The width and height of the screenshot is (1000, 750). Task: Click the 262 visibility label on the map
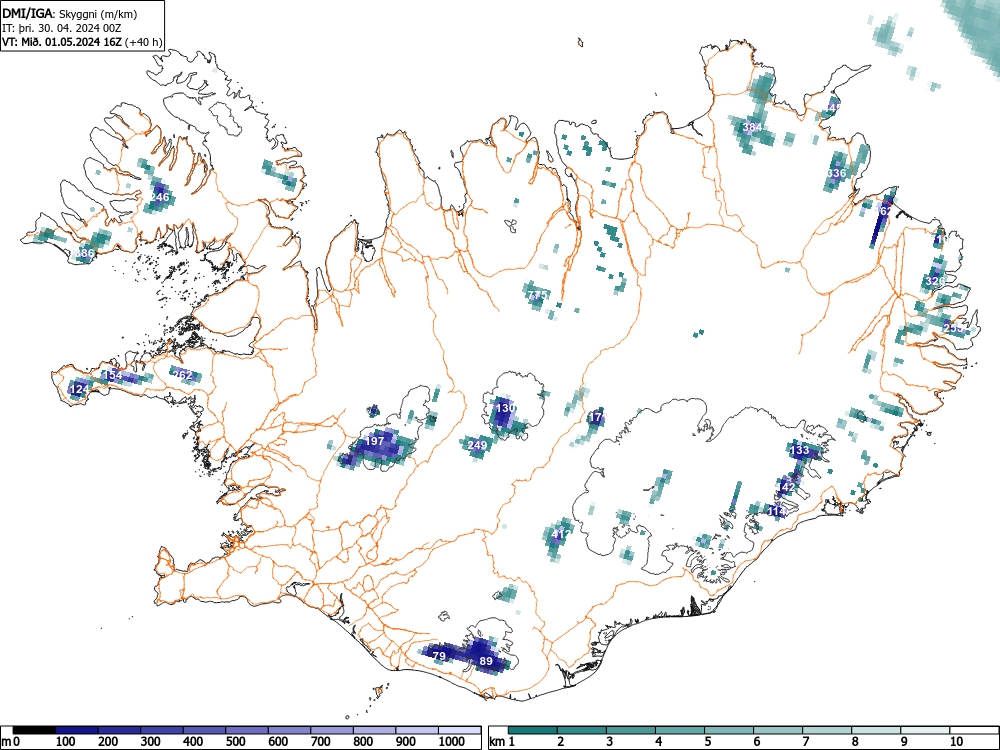183,375
